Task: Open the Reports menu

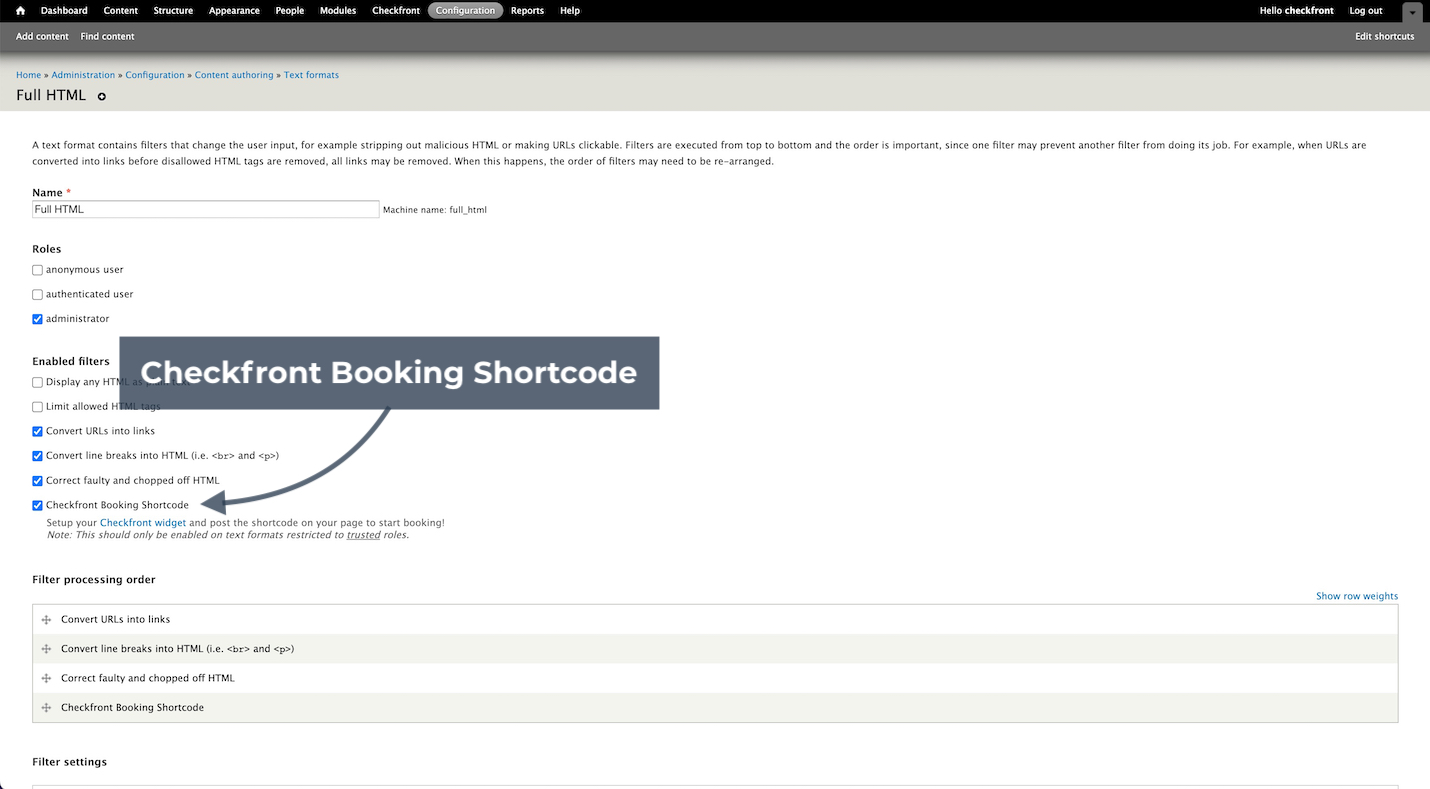Action: coord(527,11)
